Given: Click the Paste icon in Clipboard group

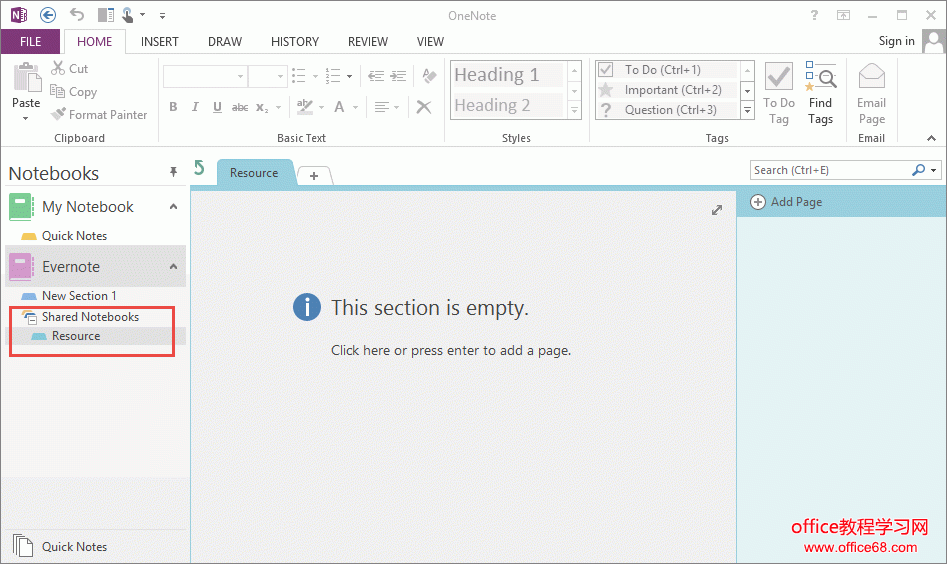Looking at the screenshot, I should click(x=26, y=80).
